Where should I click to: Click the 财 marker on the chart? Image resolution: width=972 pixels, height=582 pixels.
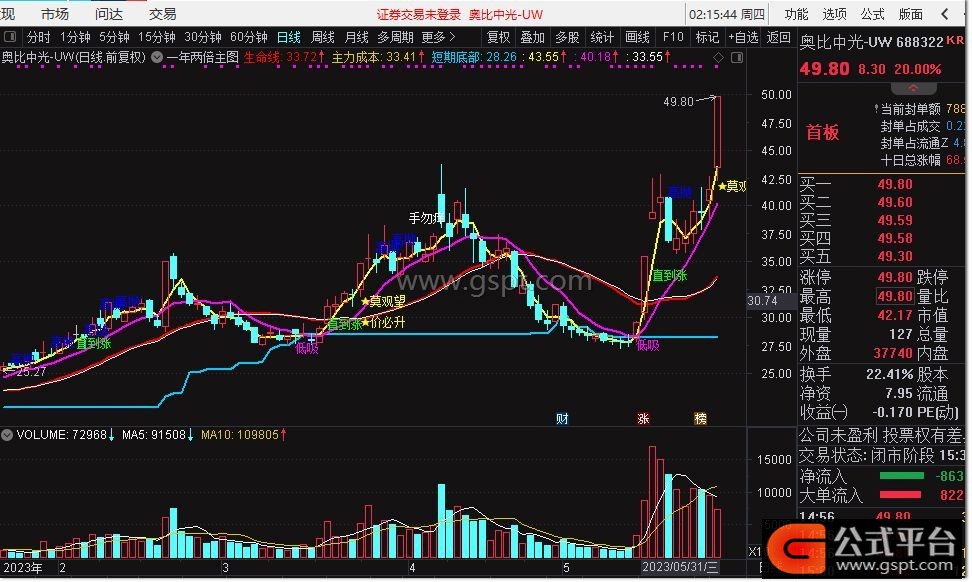562,418
